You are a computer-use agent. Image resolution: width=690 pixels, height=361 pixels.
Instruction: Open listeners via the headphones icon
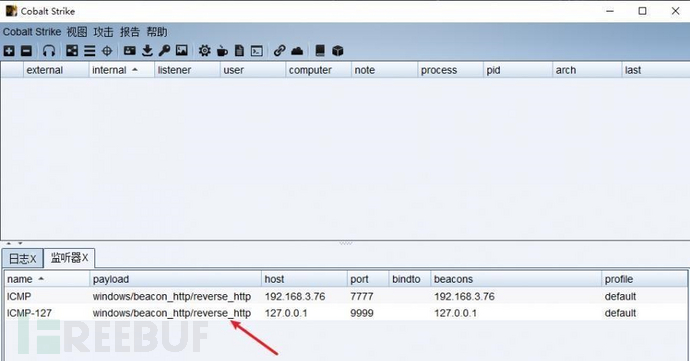(49, 51)
